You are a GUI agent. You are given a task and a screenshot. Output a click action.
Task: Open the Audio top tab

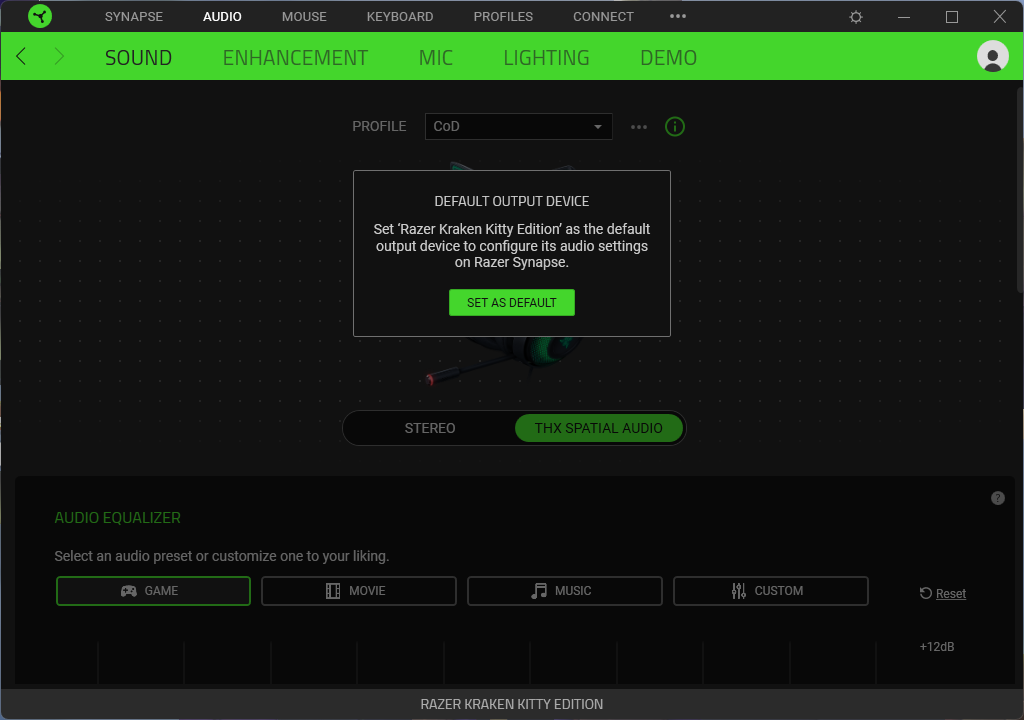[x=222, y=16]
